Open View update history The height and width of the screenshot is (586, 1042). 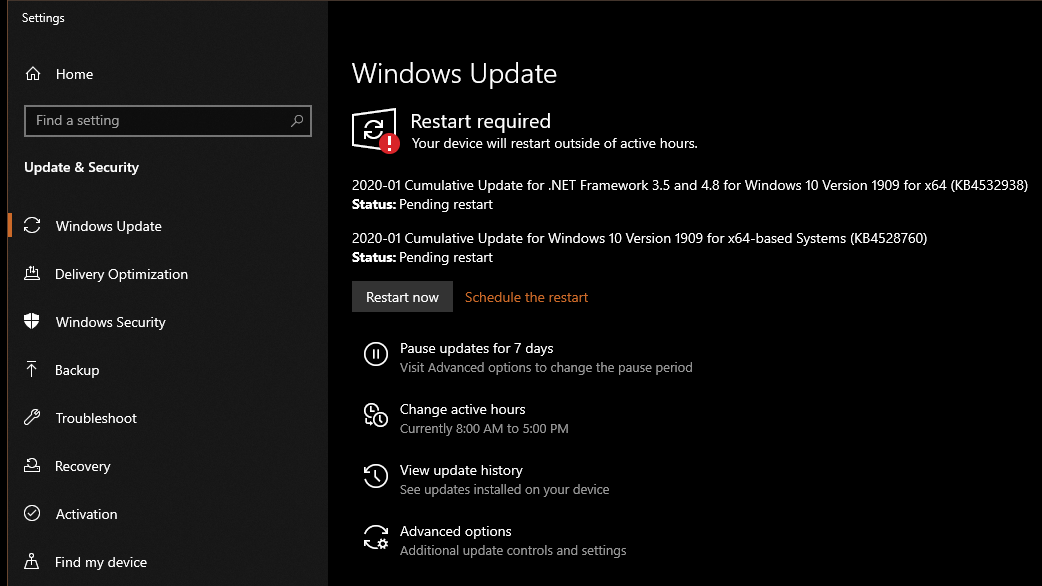point(461,470)
